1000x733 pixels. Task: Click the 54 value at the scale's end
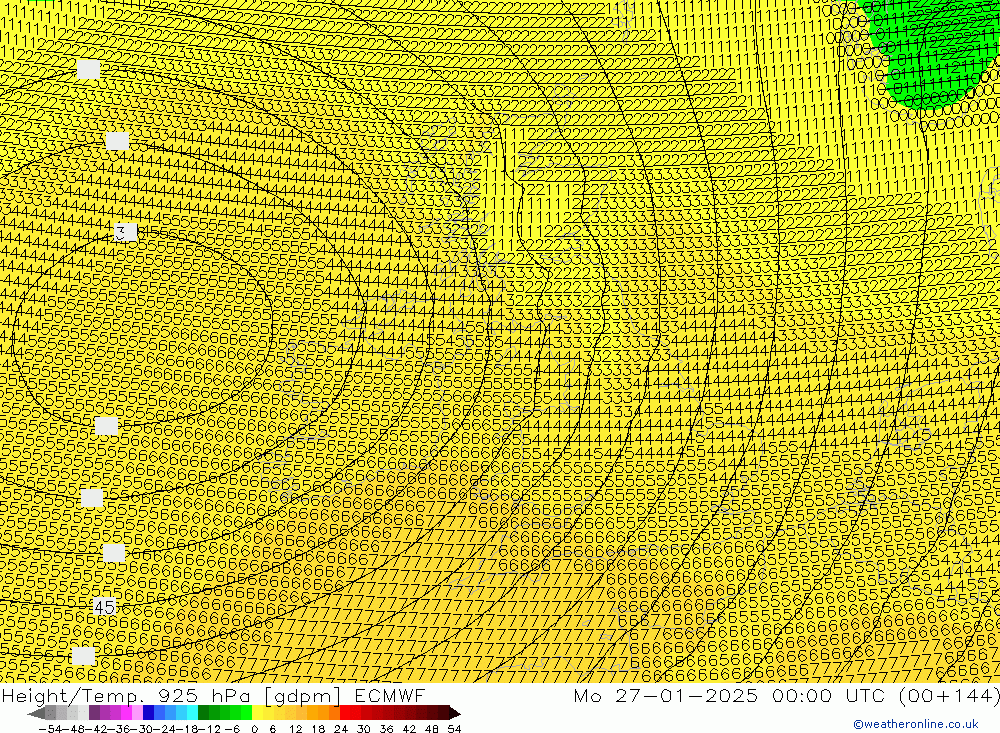pyautogui.click(x=454, y=728)
